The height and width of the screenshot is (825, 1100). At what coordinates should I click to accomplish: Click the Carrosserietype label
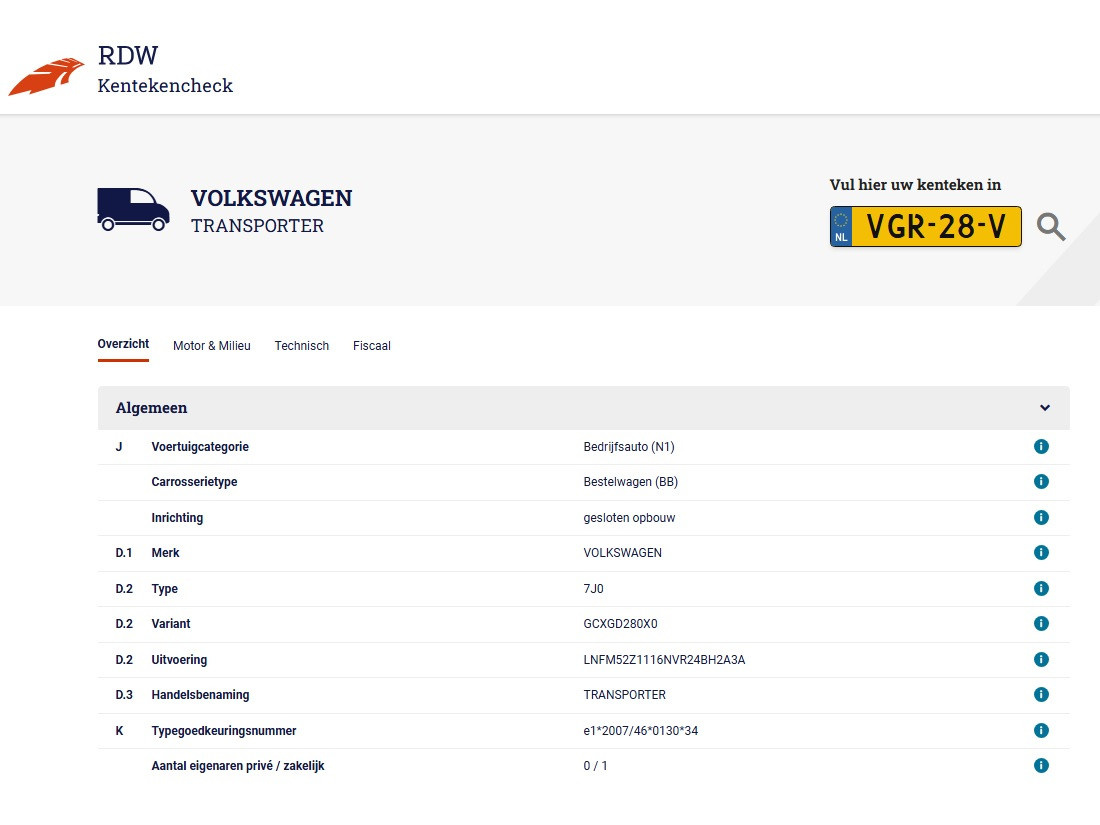(x=194, y=482)
